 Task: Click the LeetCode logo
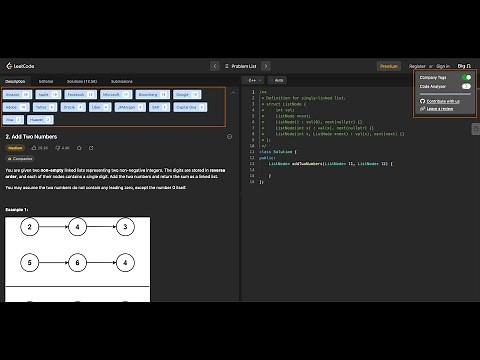click(x=20, y=66)
